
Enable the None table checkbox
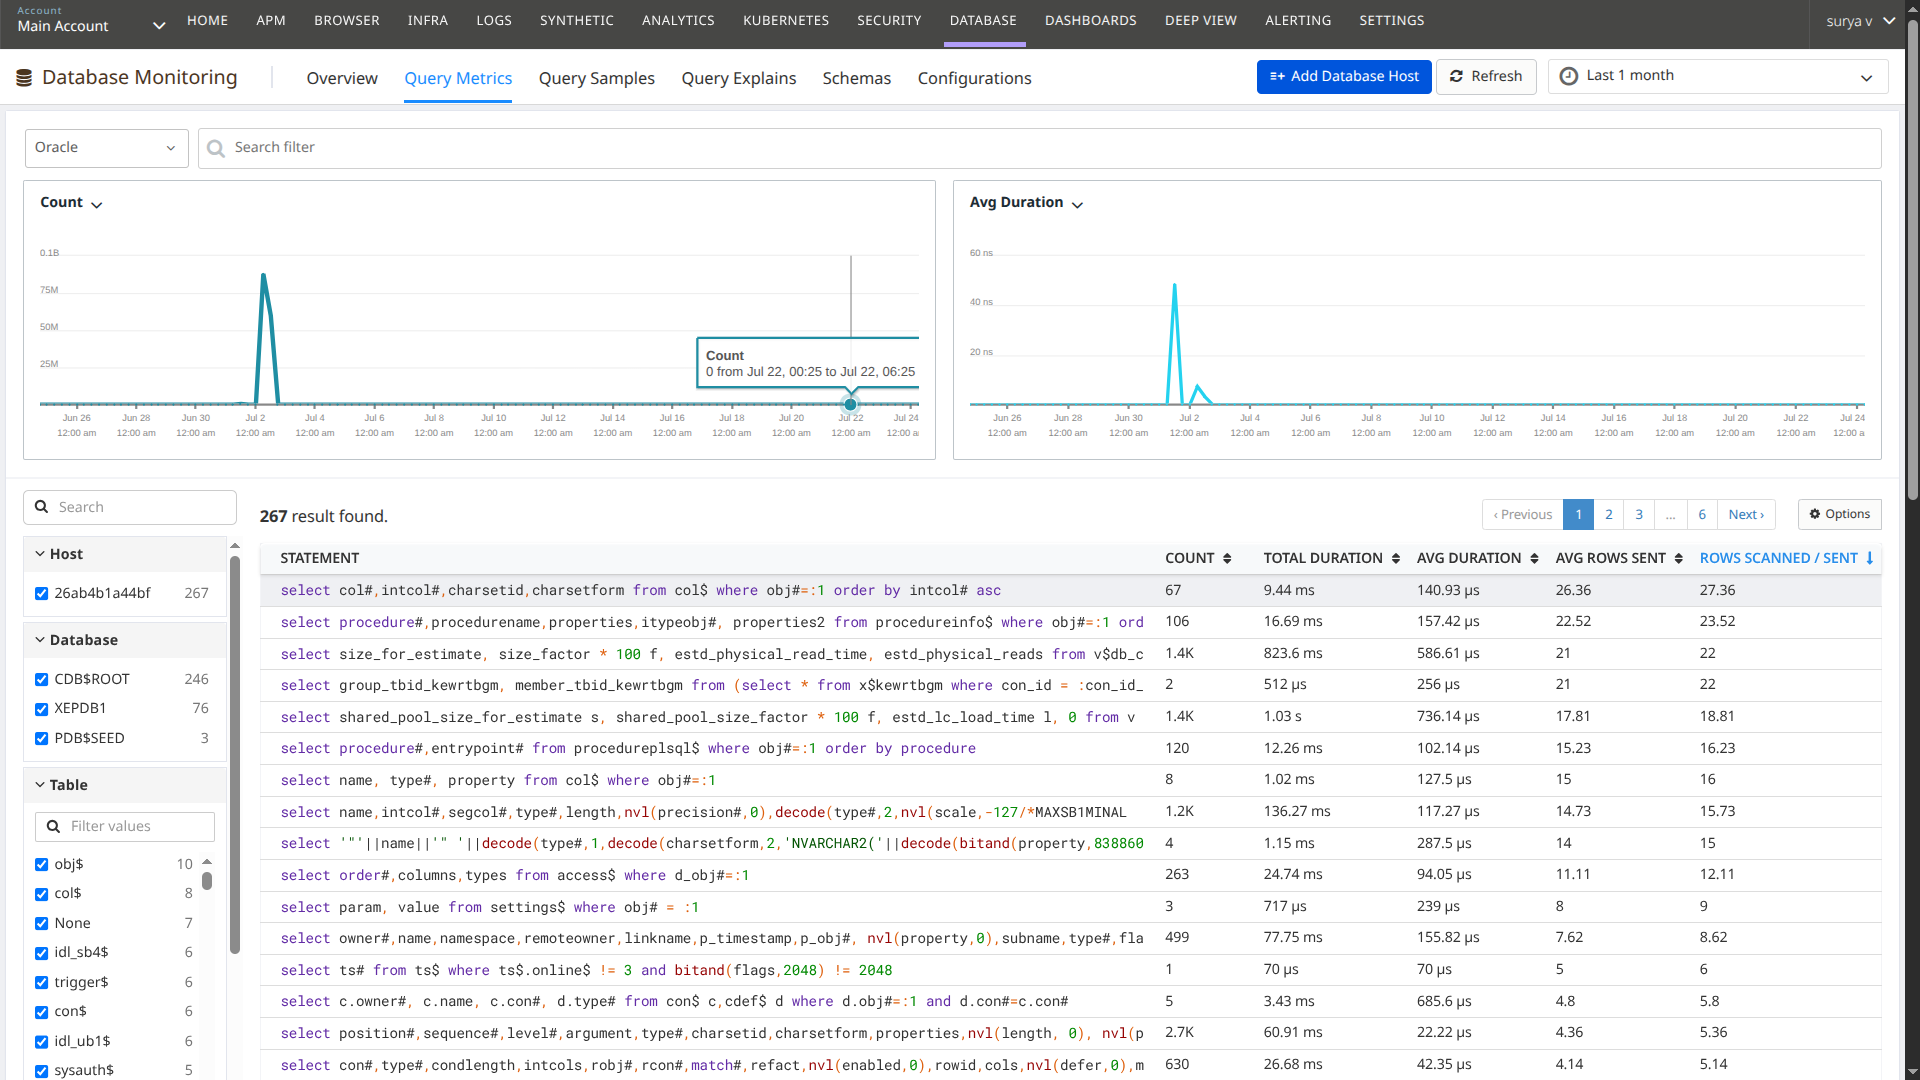coord(41,923)
